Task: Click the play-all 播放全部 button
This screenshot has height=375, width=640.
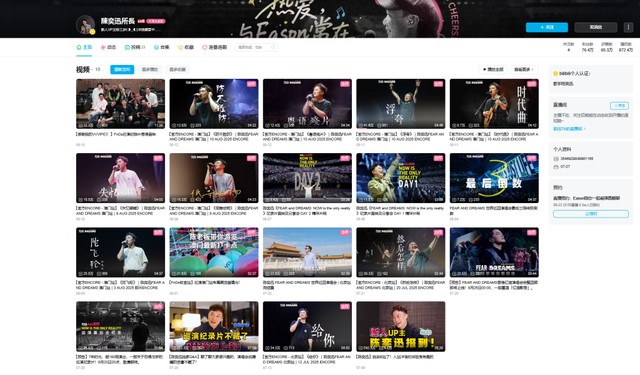Action: 493,69
